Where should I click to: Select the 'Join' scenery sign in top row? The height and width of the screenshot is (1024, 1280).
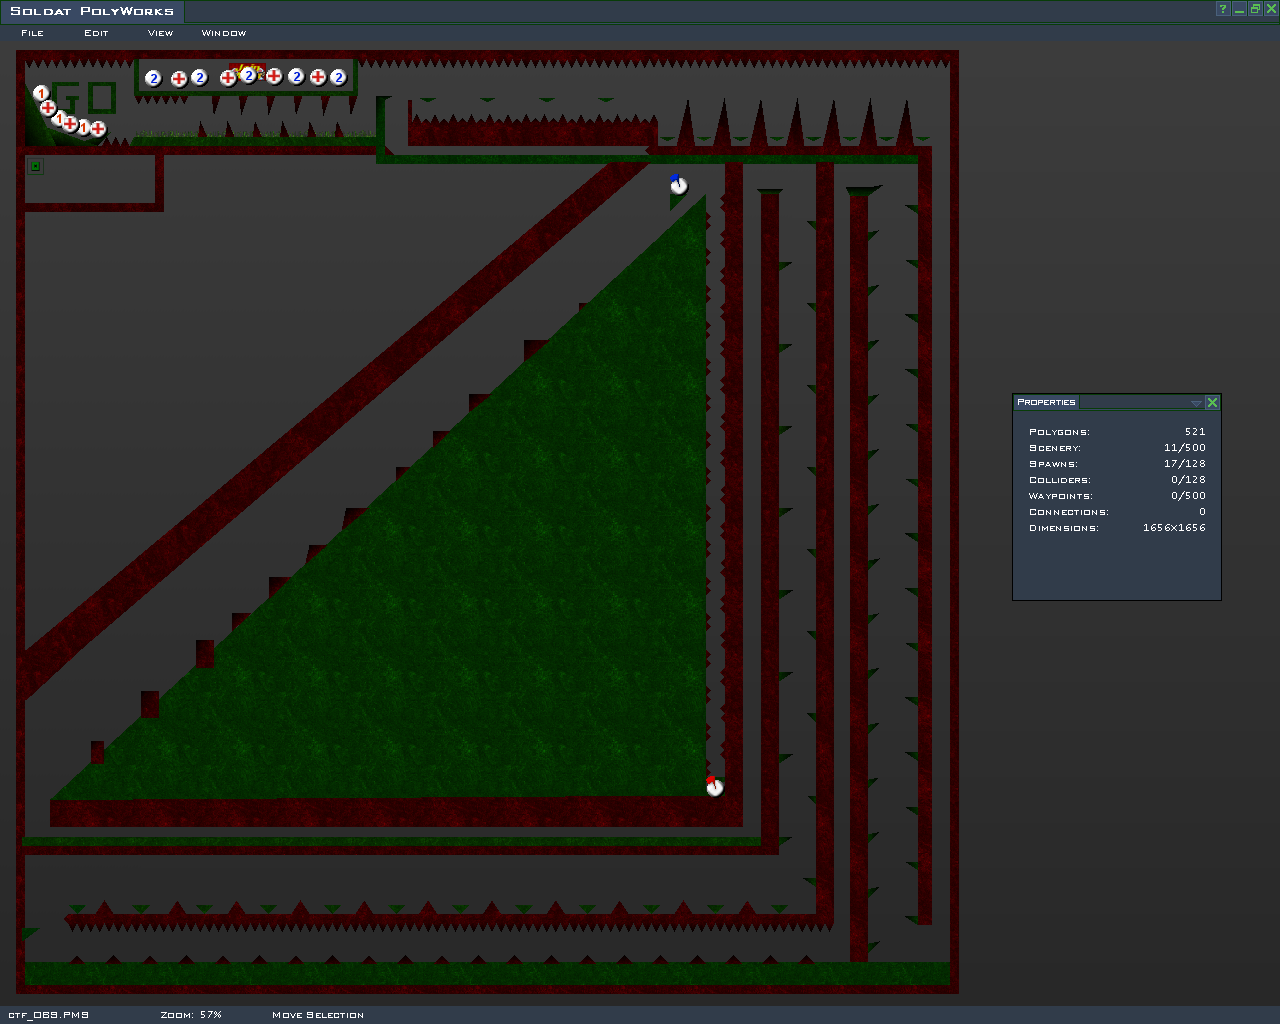coord(243,69)
